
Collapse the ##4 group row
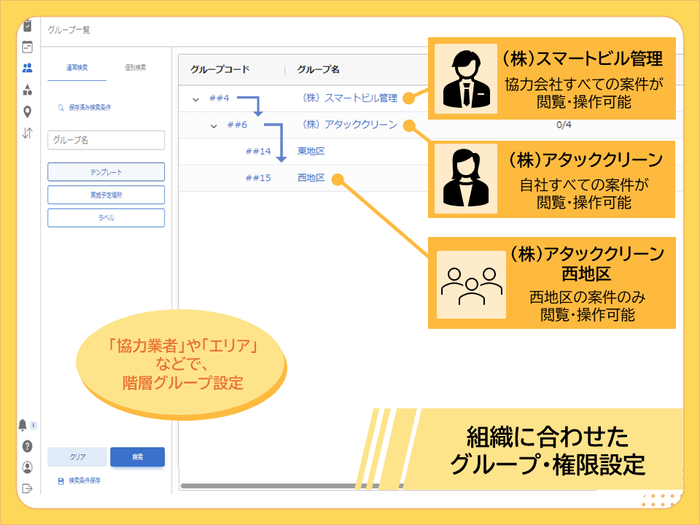tap(195, 98)
